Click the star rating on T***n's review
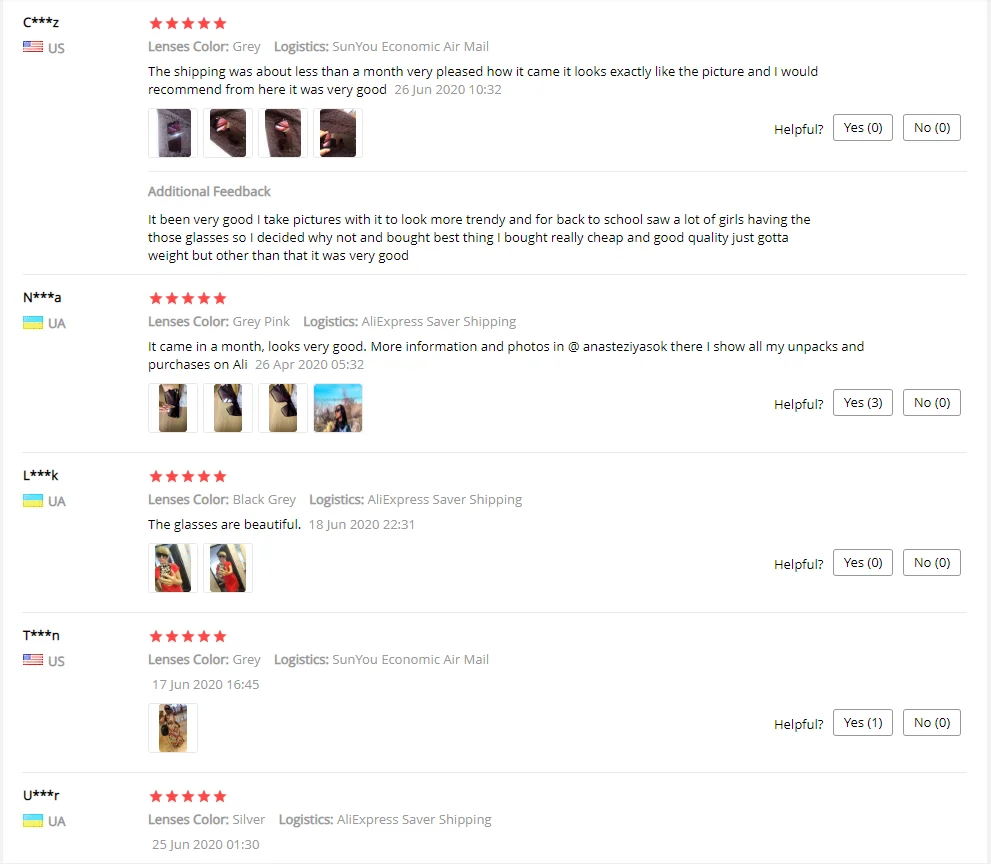Viewport: 991px width, 864px height. coord(188,636)
